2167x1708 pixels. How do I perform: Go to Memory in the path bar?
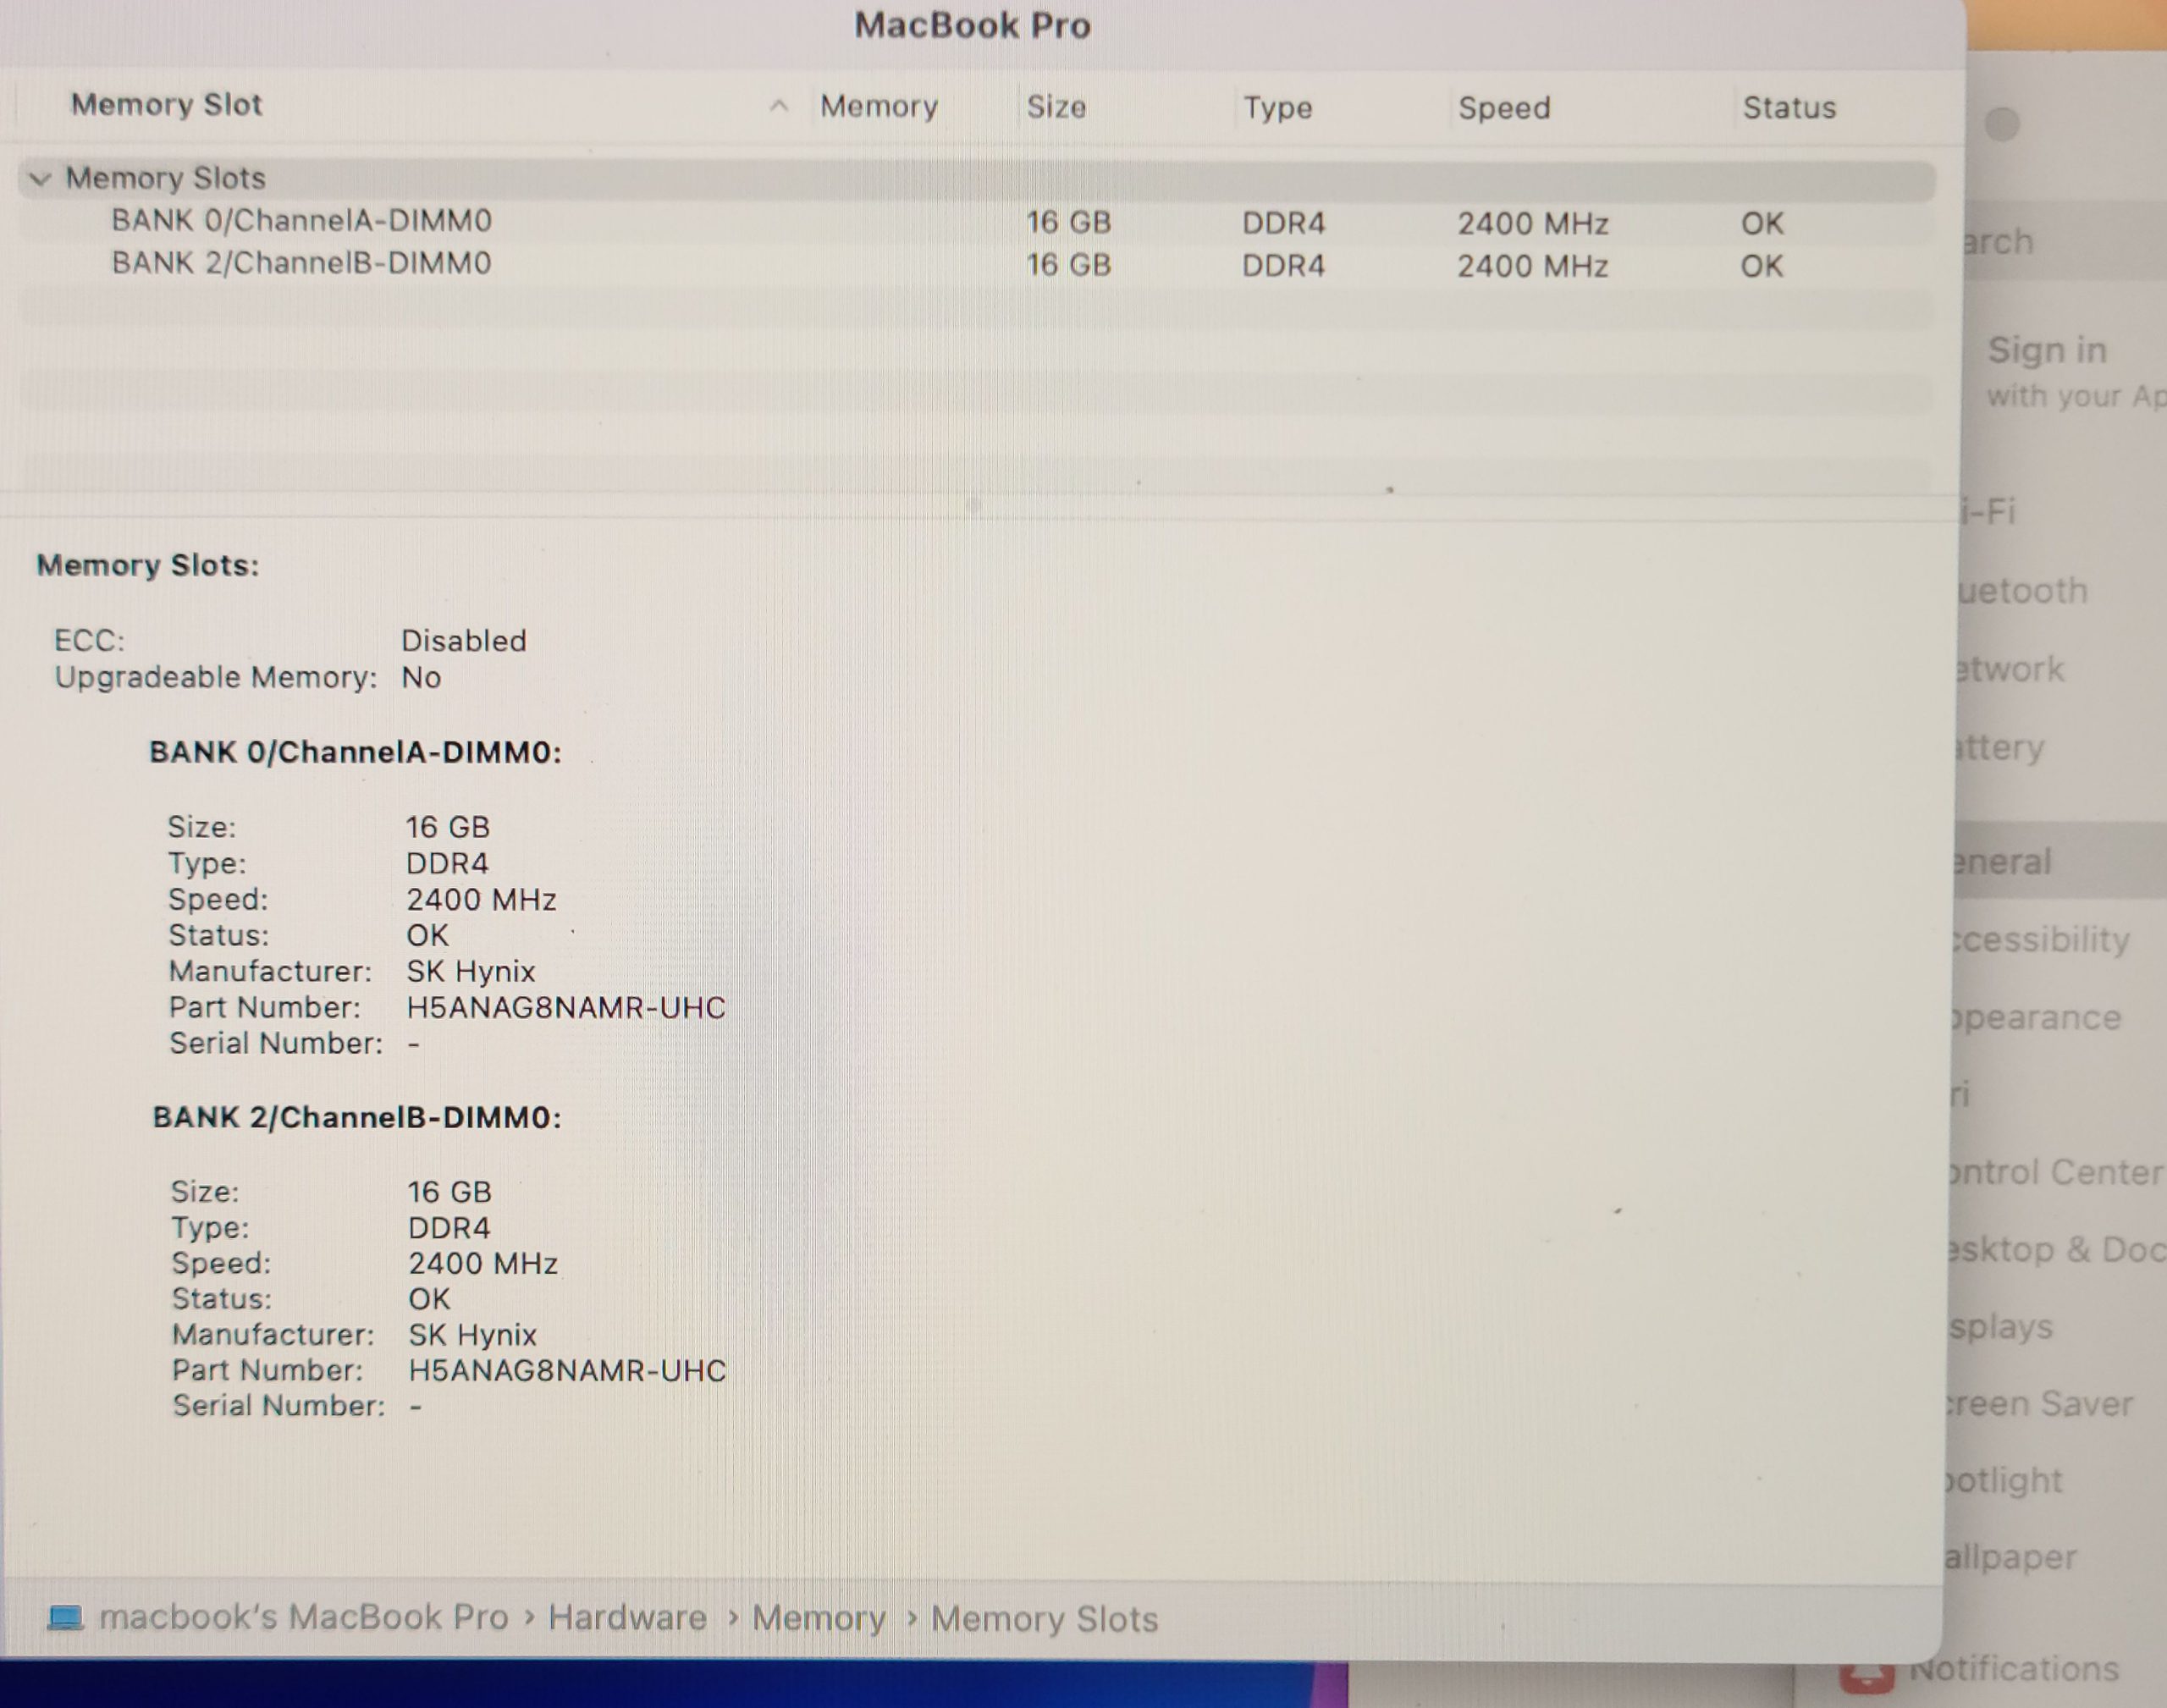pos(818,1619)
